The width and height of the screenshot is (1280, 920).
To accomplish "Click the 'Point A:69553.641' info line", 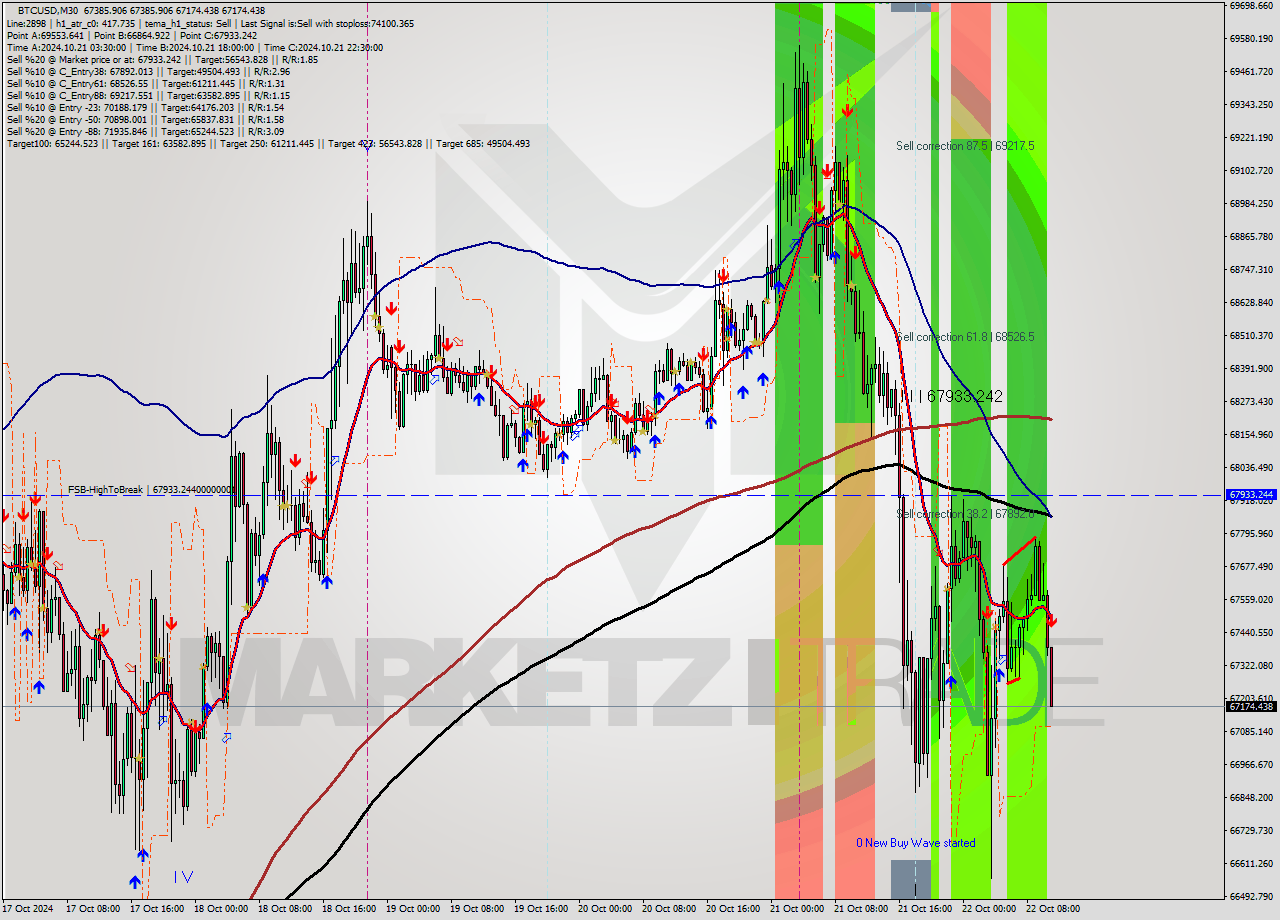I will pos(131,35).
